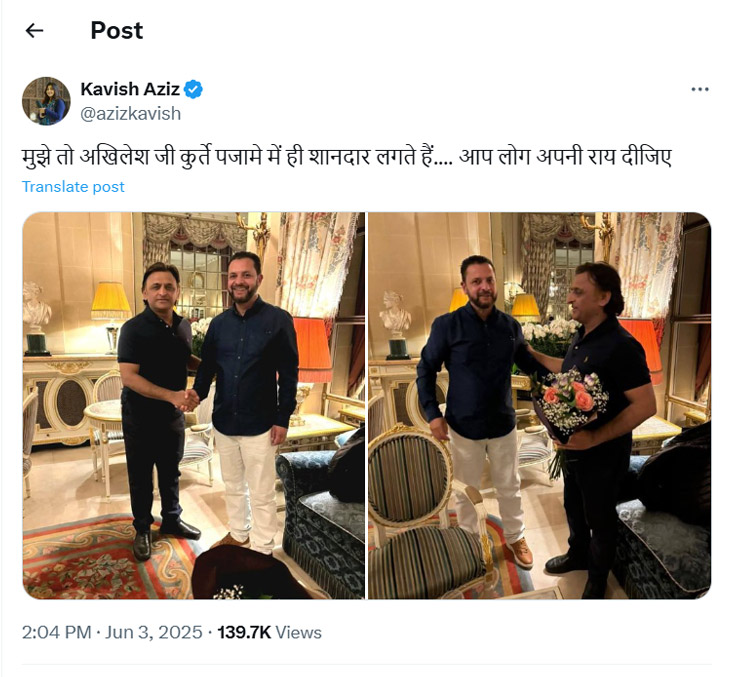Click the Jun 3, 2025 date
The width and height of the screenshot is (730, 677).
[158, 632]
